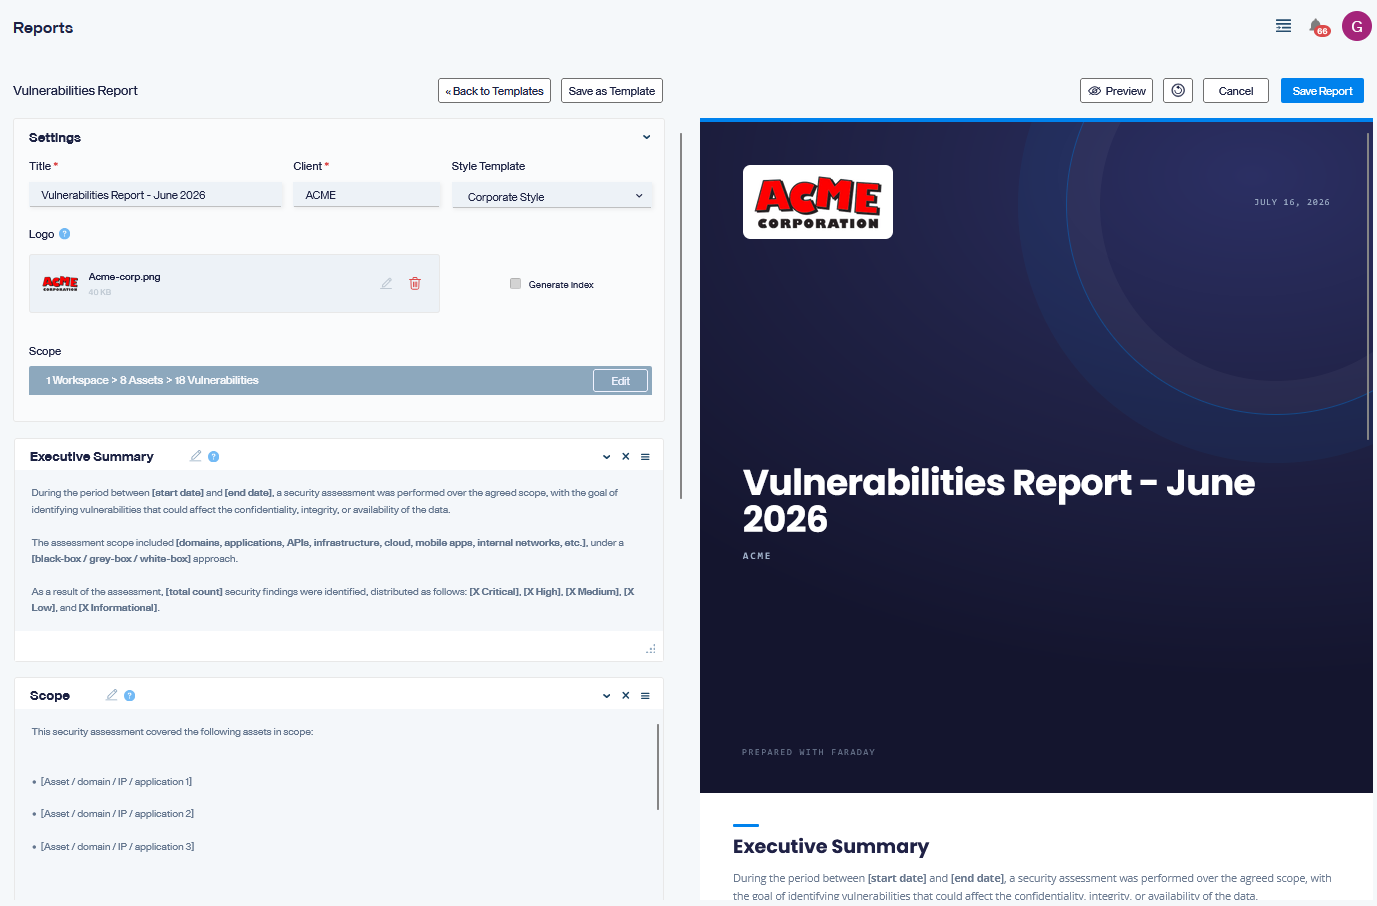The width and height of the screenshot is (1377, 906).
Task: Open the Corporate Style template dropdown
Action: pos(552,196)
